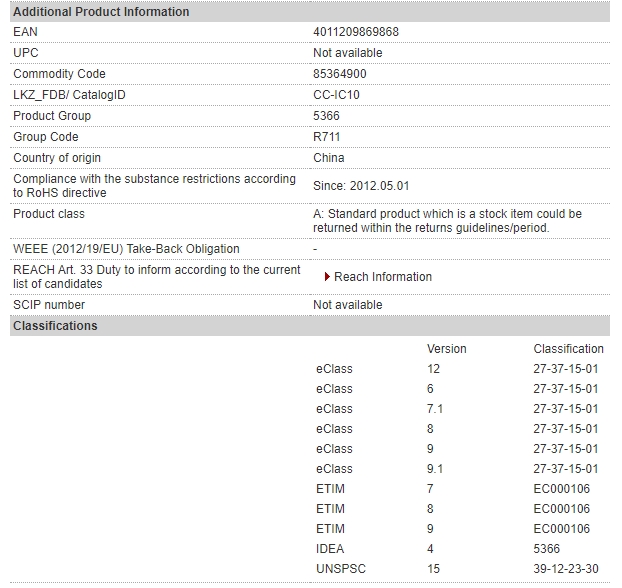Select the Product Group value 5366
The width and height of the screenshot is (622, 588).
[326, 116]
